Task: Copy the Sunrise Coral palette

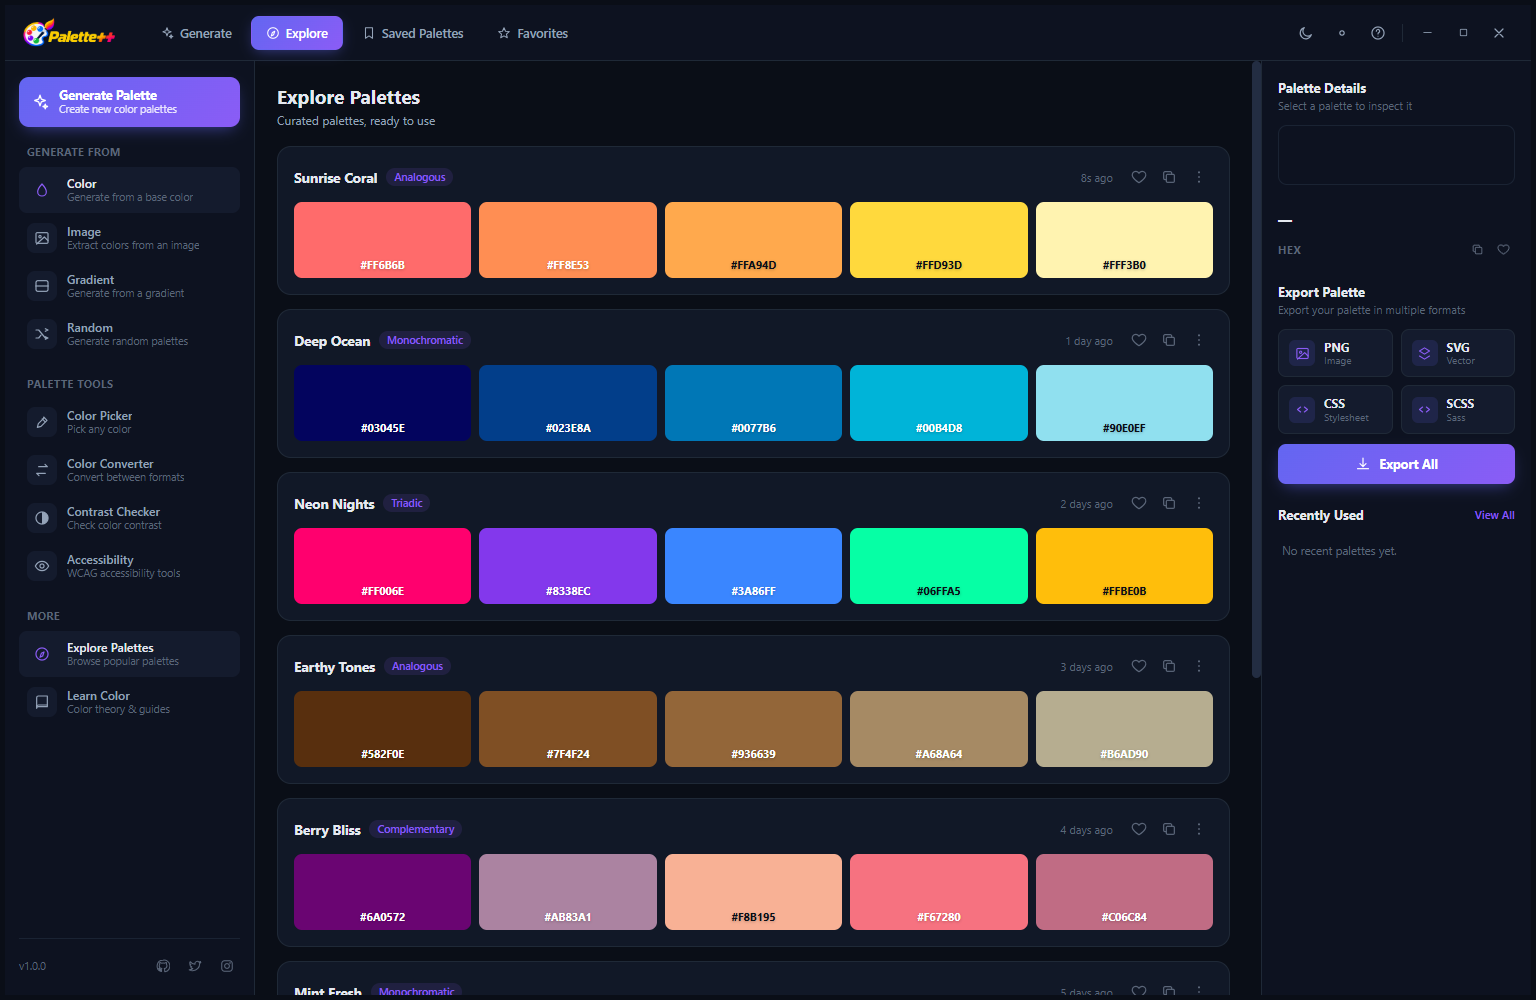Action: coord(1168,177)
